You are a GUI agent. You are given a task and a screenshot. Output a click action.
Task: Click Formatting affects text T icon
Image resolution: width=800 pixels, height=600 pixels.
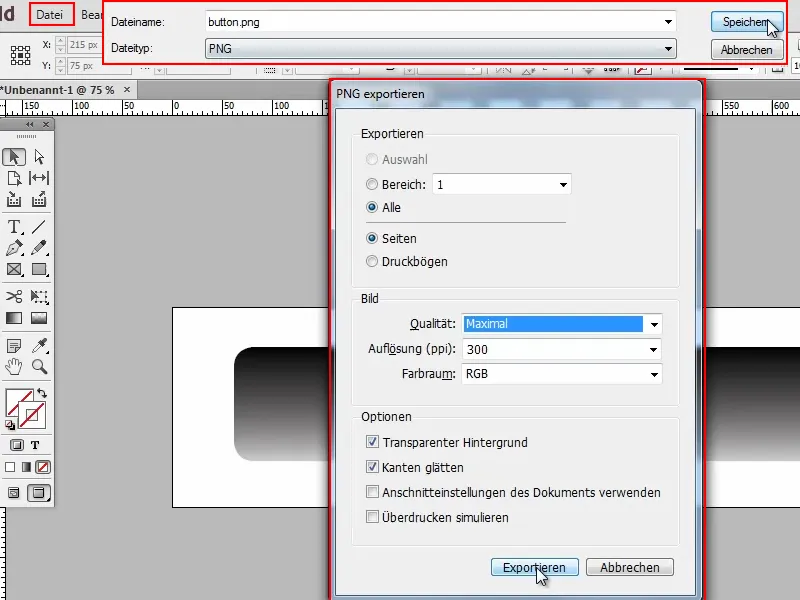click(35, 445)
